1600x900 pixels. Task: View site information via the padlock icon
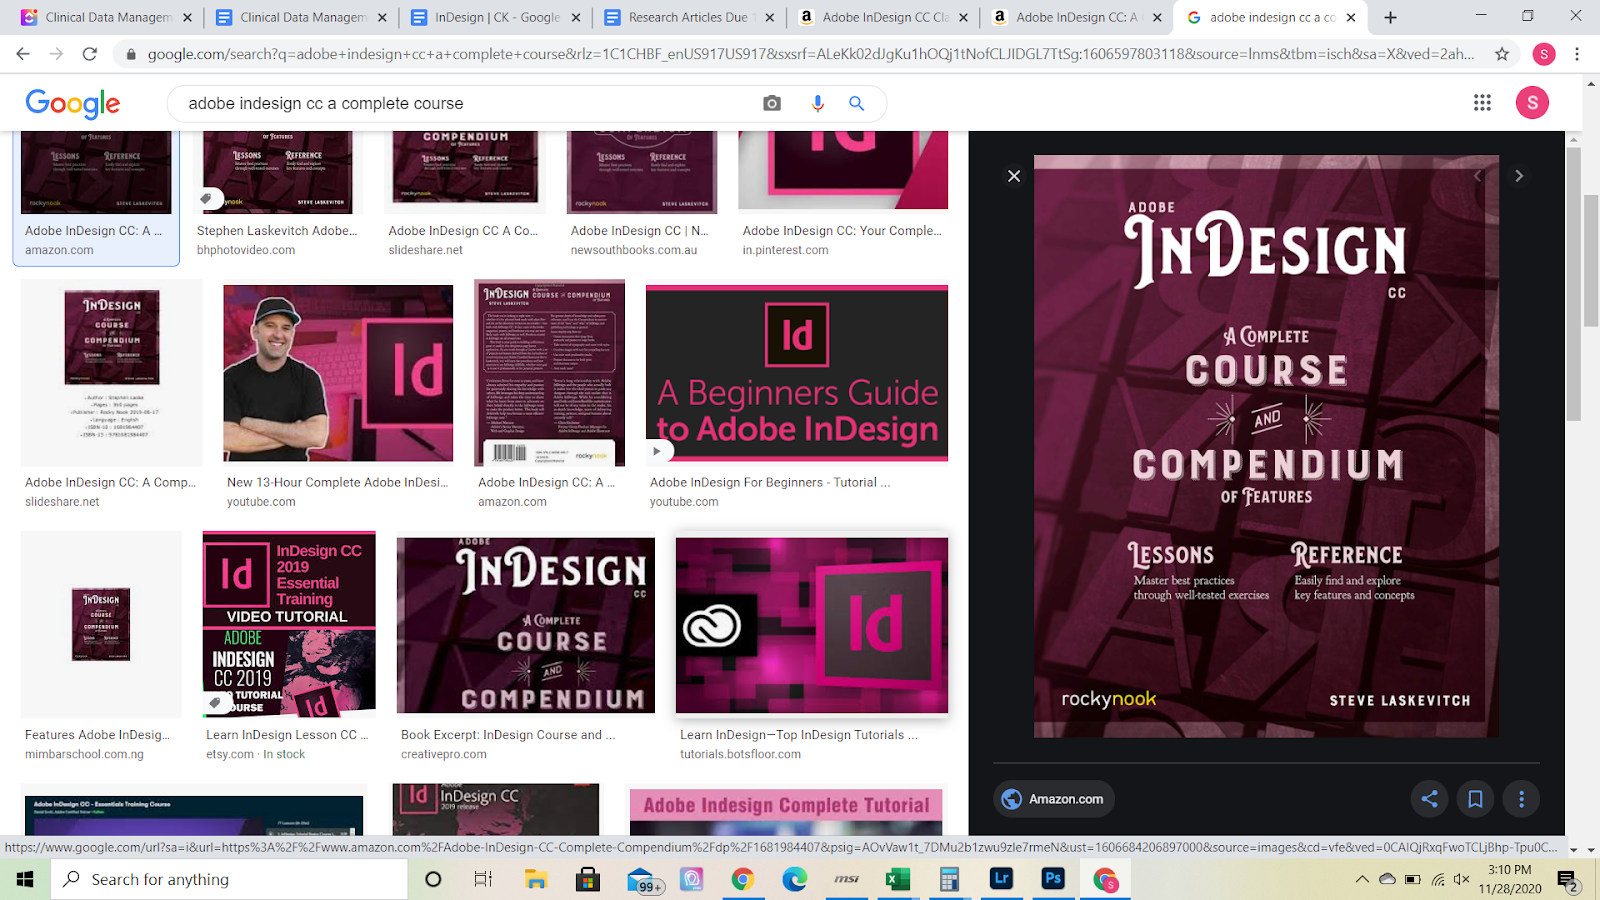(x=130, y=54)
